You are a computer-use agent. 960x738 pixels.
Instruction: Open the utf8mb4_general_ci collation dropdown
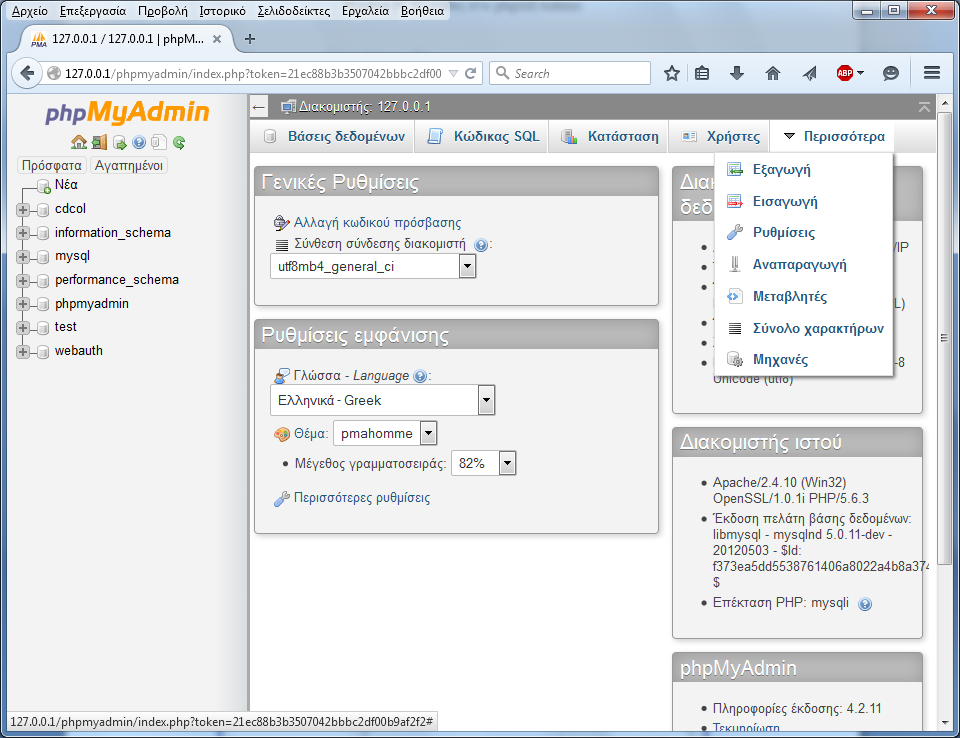(373, 266)
